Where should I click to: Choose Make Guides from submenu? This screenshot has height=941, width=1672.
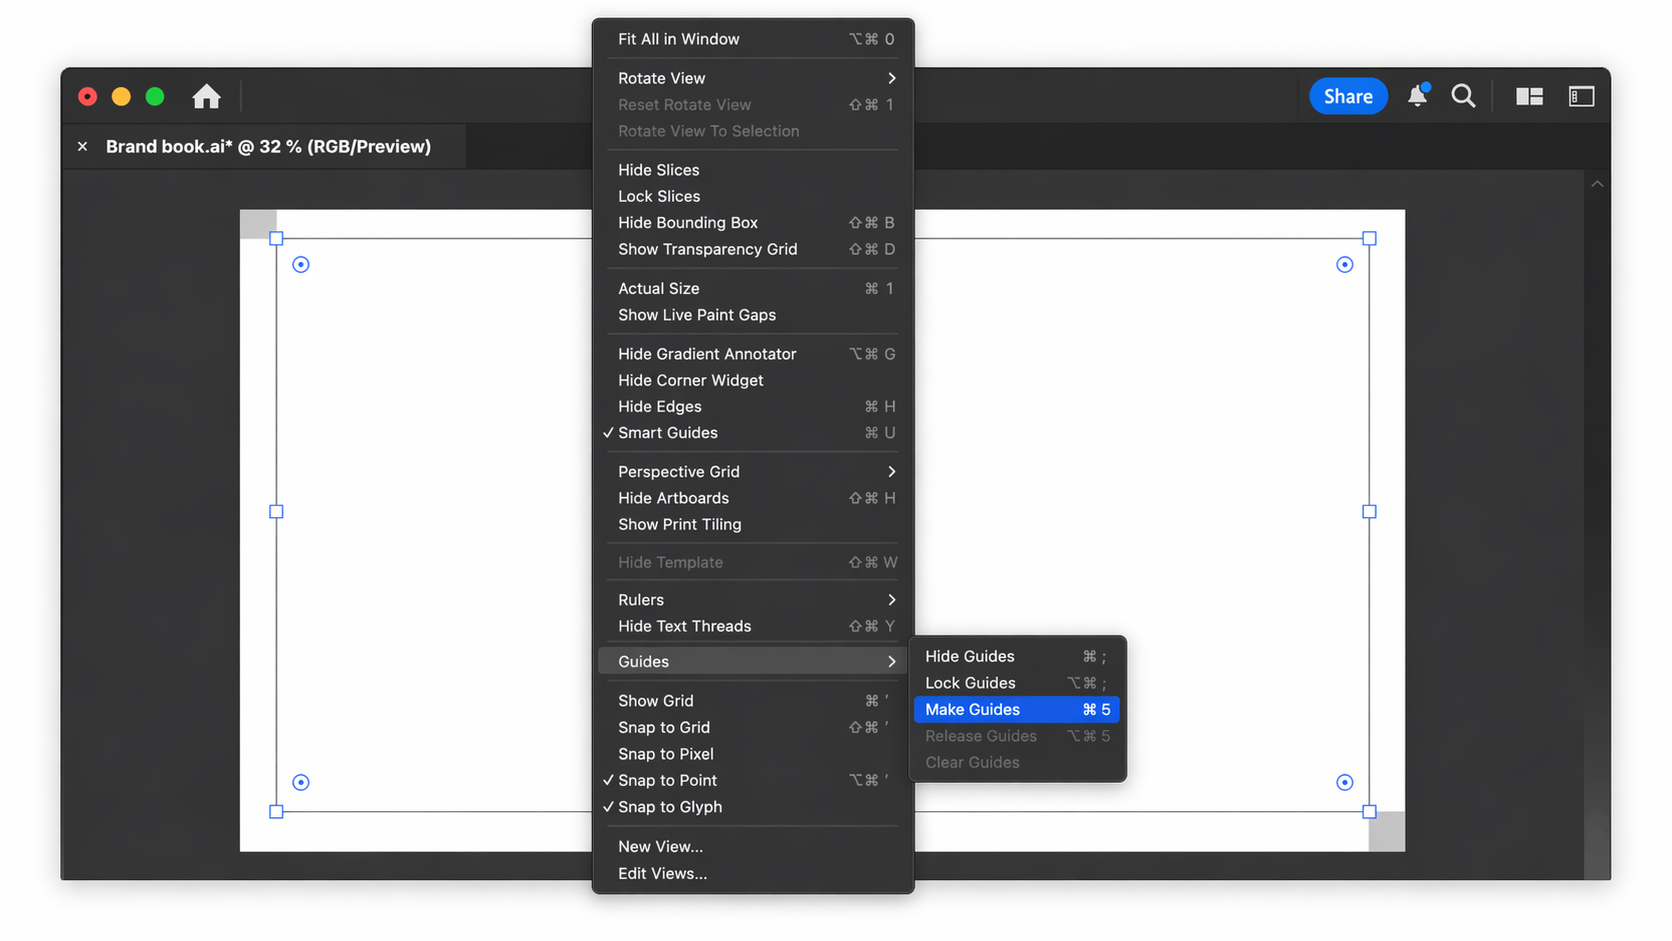pyautogui.click(x=1016, y=709)
